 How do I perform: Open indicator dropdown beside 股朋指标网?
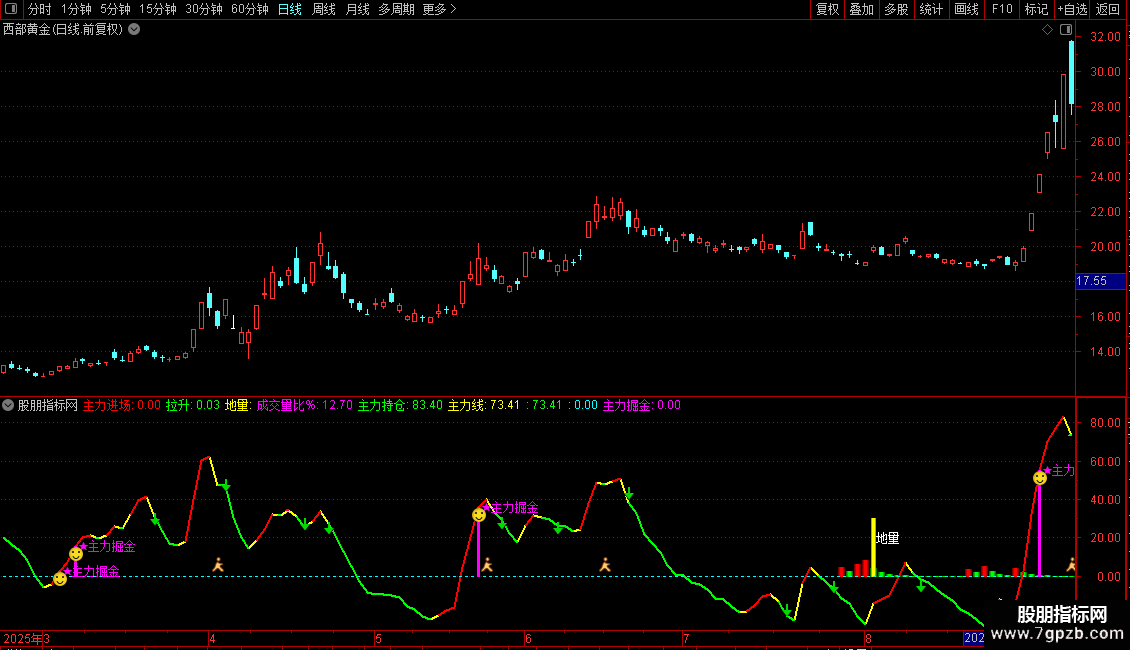tap(8, 405)
